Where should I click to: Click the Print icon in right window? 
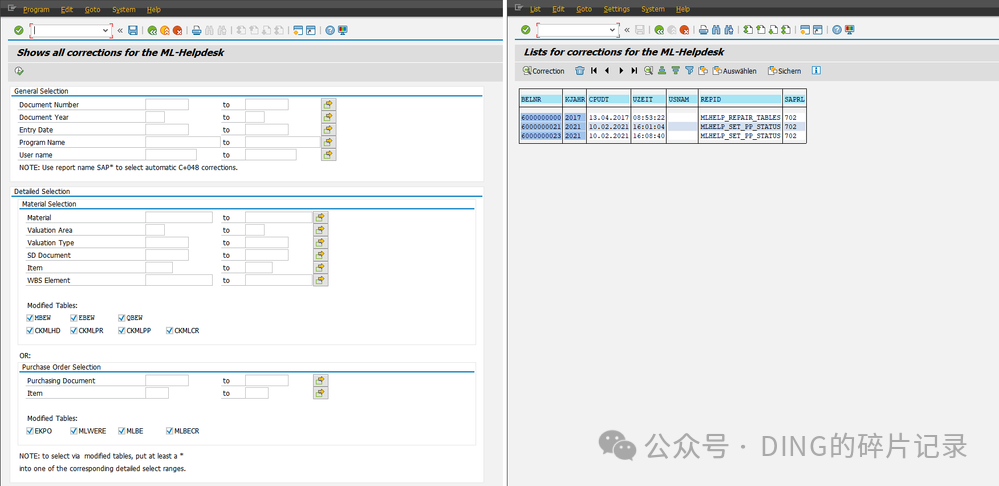(703, 29)
